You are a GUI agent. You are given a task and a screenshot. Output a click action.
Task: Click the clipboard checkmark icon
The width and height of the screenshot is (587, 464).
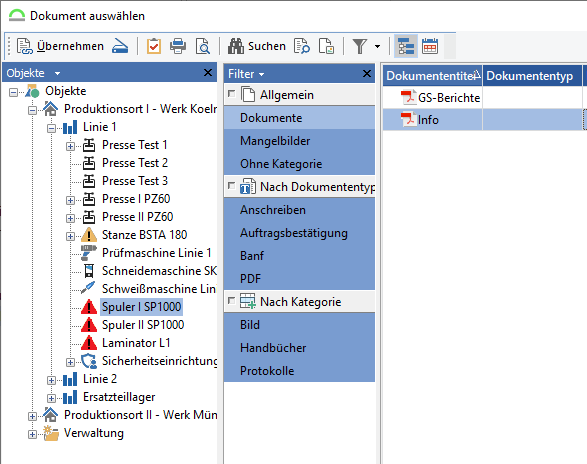(x=153, y=46)
